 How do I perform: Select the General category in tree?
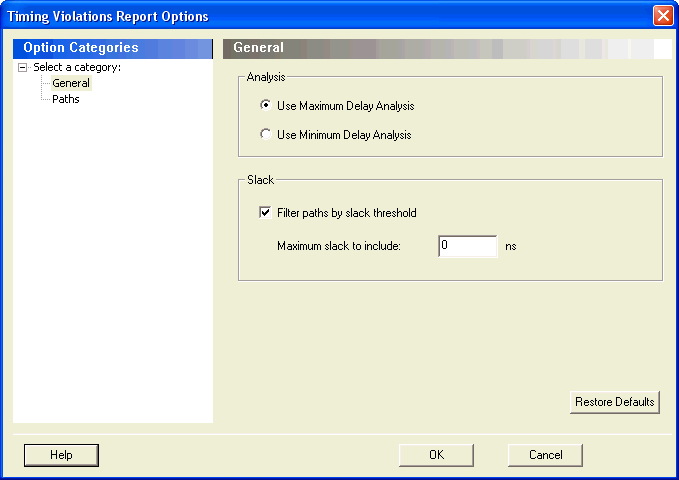pyautogui.click(x=71, y=83)
